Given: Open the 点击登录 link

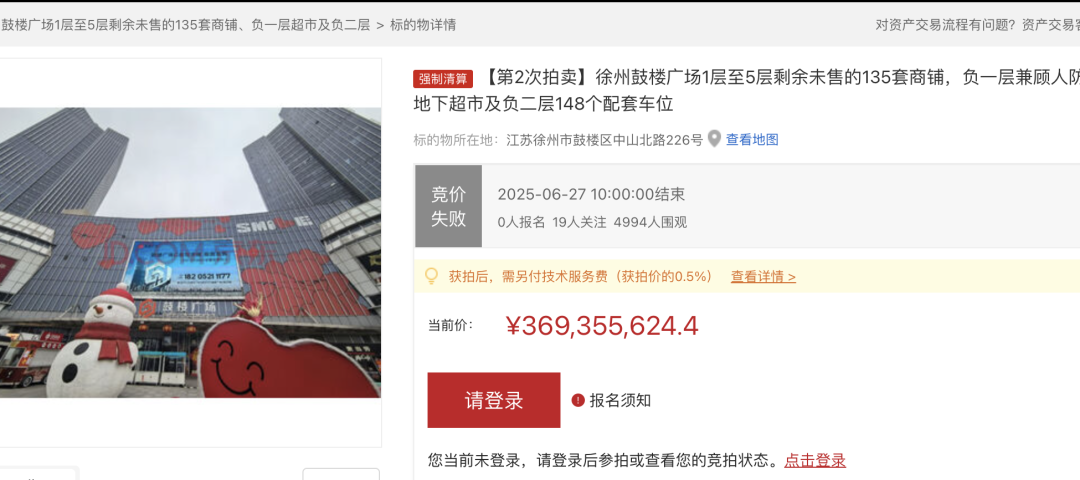Looking at the screenshot, I should point(815,460).
